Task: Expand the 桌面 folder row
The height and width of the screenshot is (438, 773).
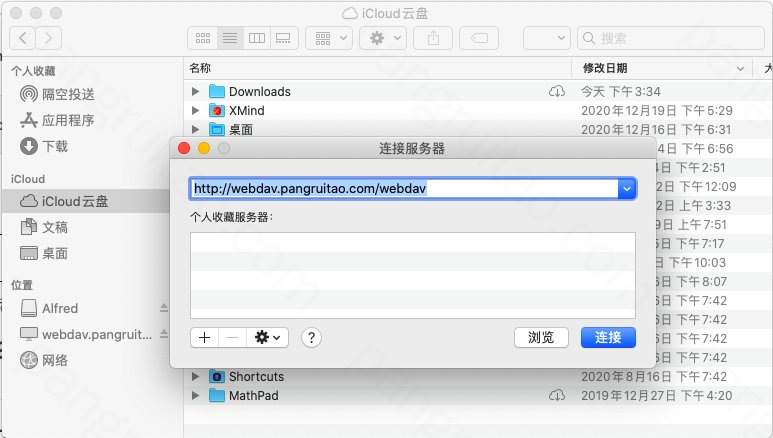Action: click(x=195, y=129)
